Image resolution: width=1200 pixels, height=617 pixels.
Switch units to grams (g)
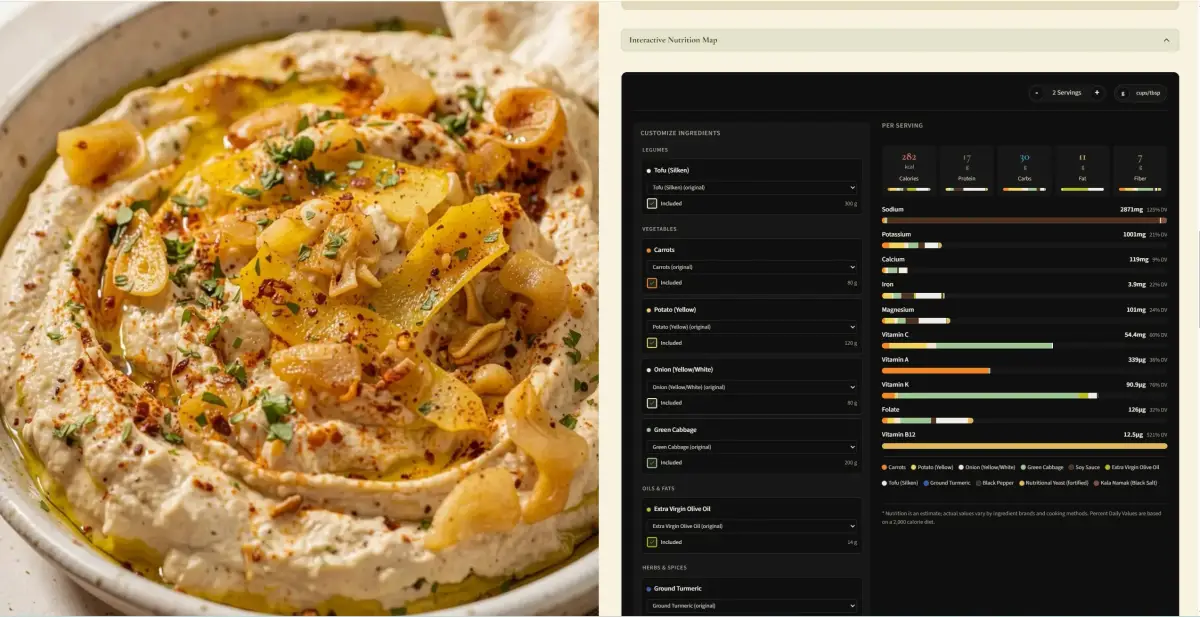[1123, 93]
